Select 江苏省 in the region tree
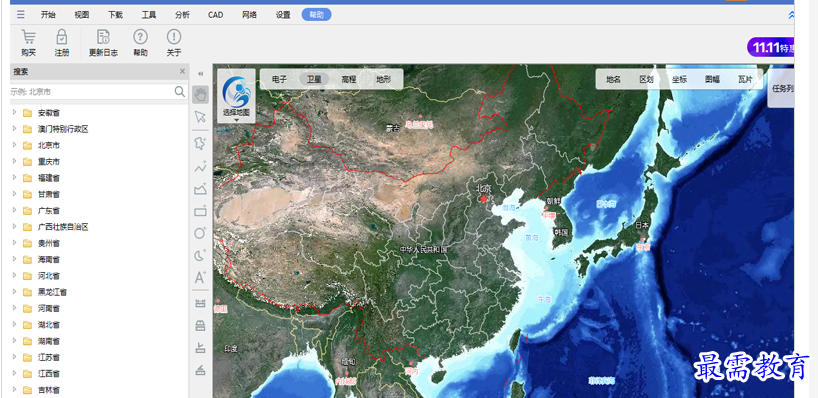Screen dimensions: 818x398 [x=49, y=357]
